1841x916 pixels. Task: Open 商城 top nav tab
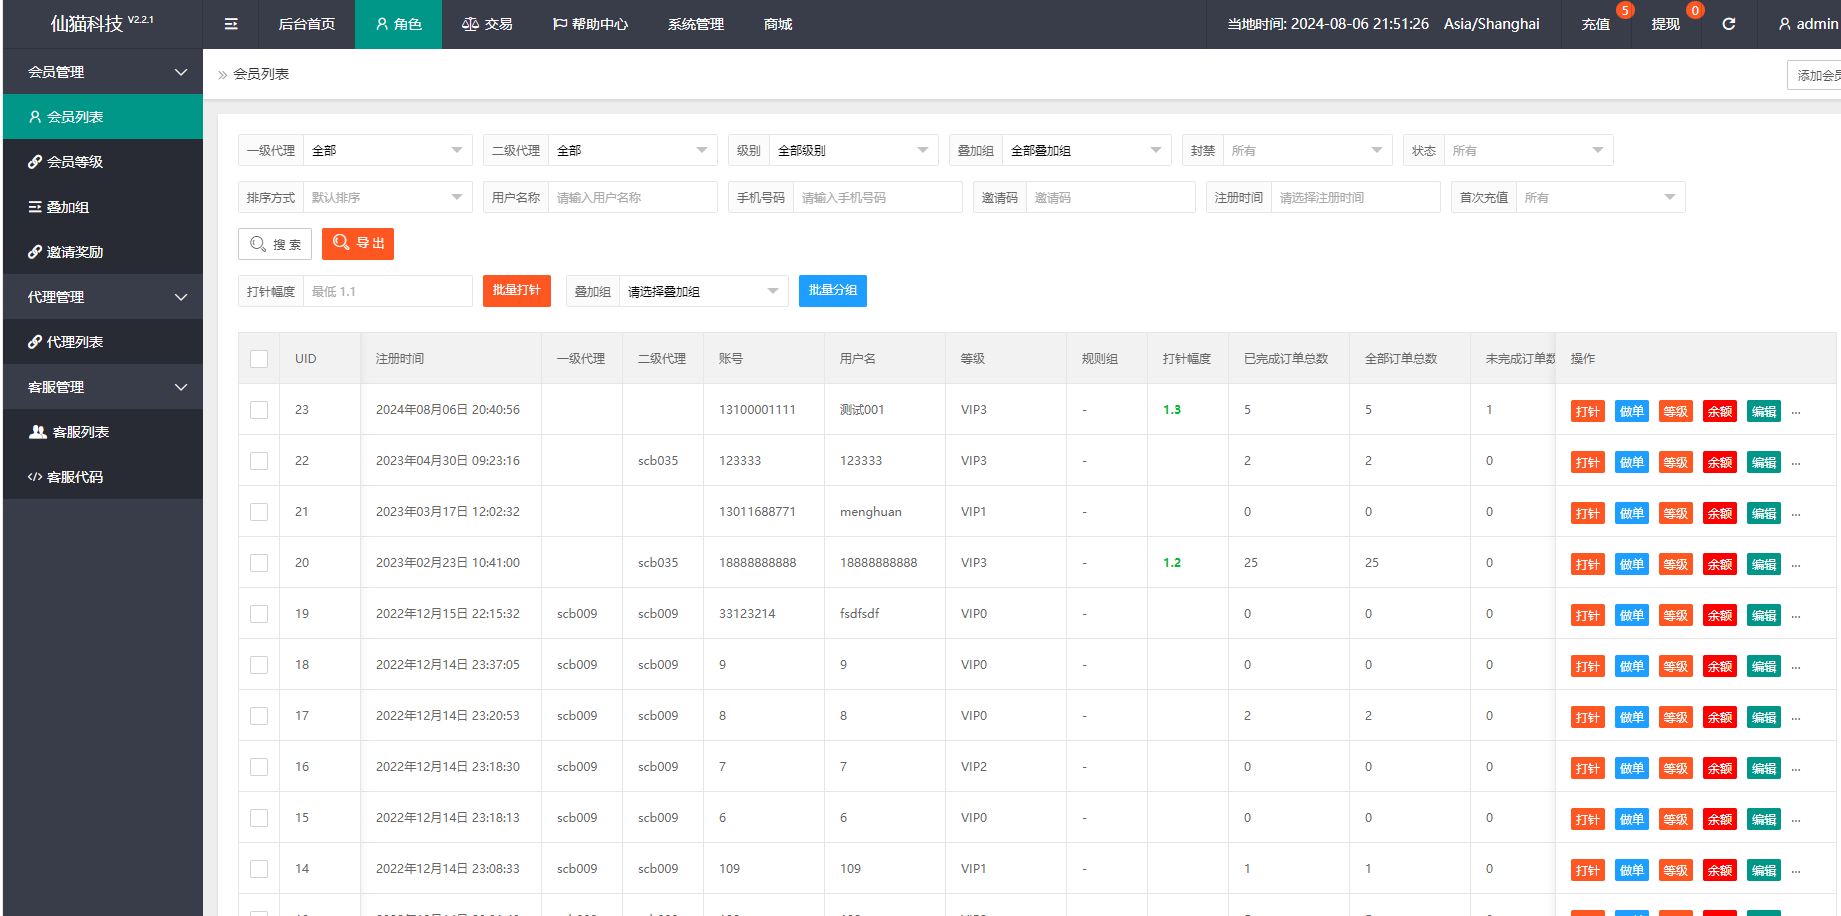tap(778, 24)
